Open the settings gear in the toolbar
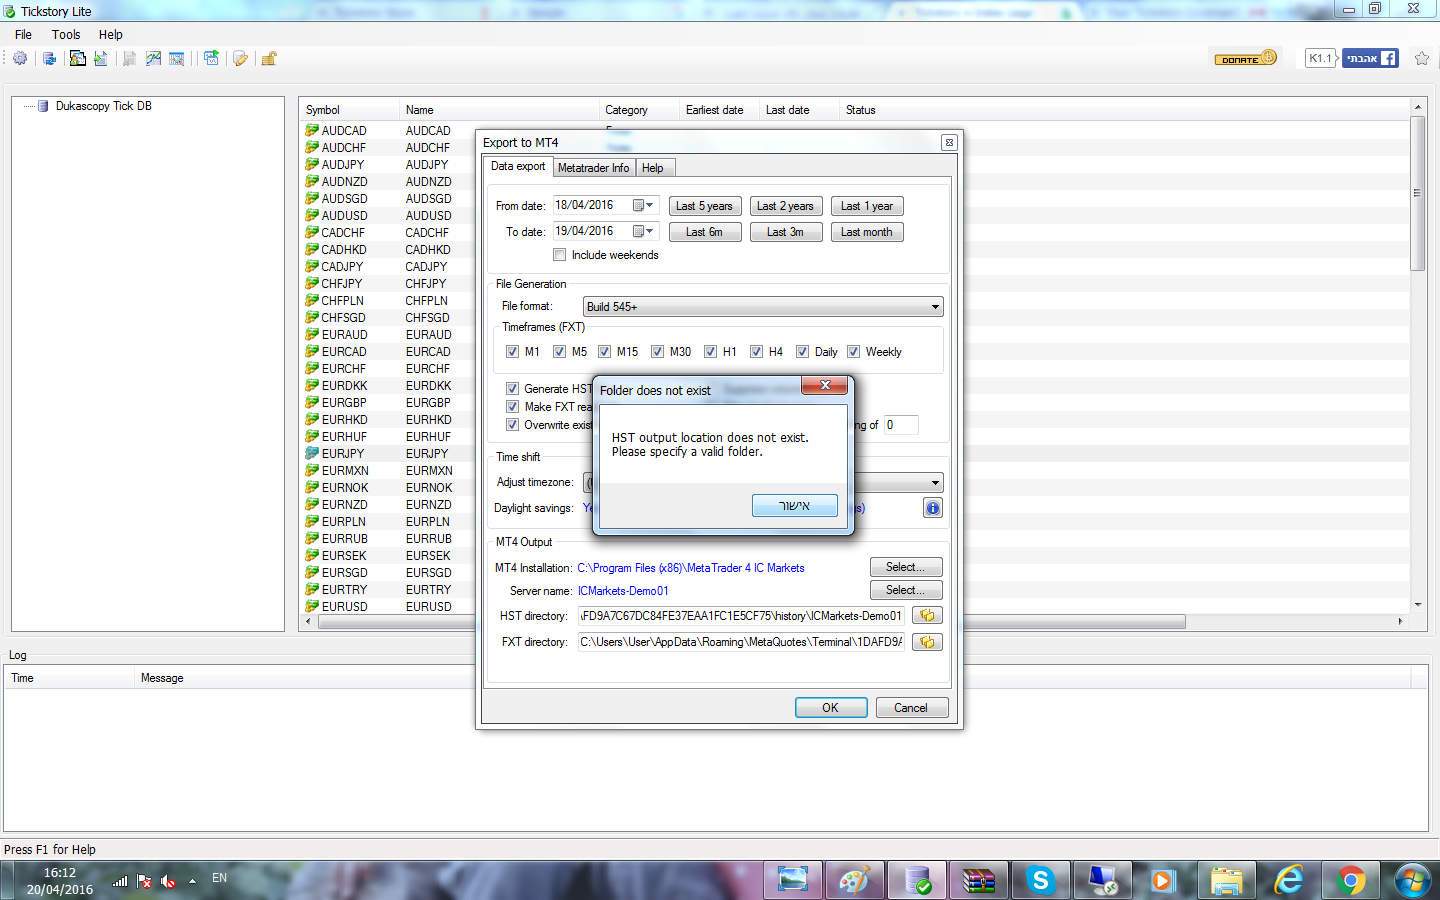1440x900 pixels. pos(20,58)
